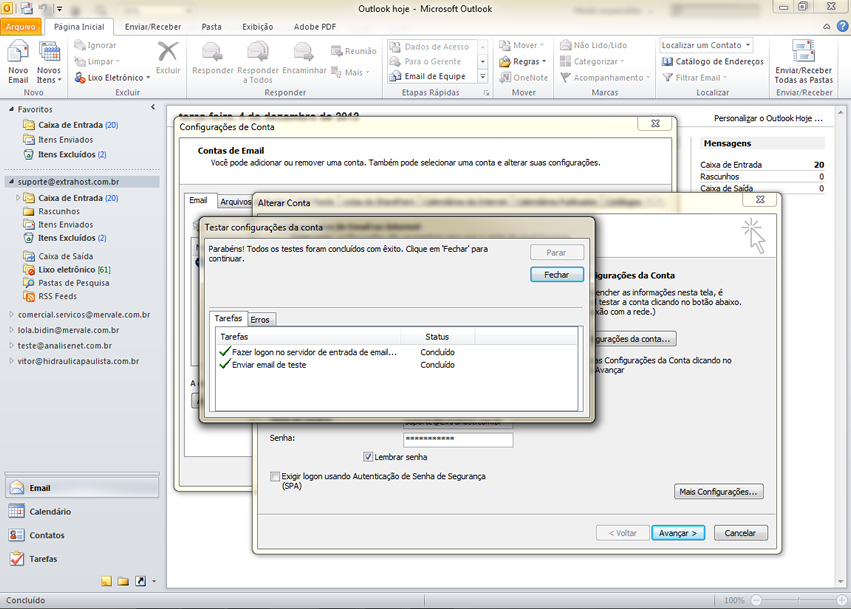The height and width of the screenshot is (609, 851).
Task: Click the Localizar um Contato search box
Action: [706, 45]
